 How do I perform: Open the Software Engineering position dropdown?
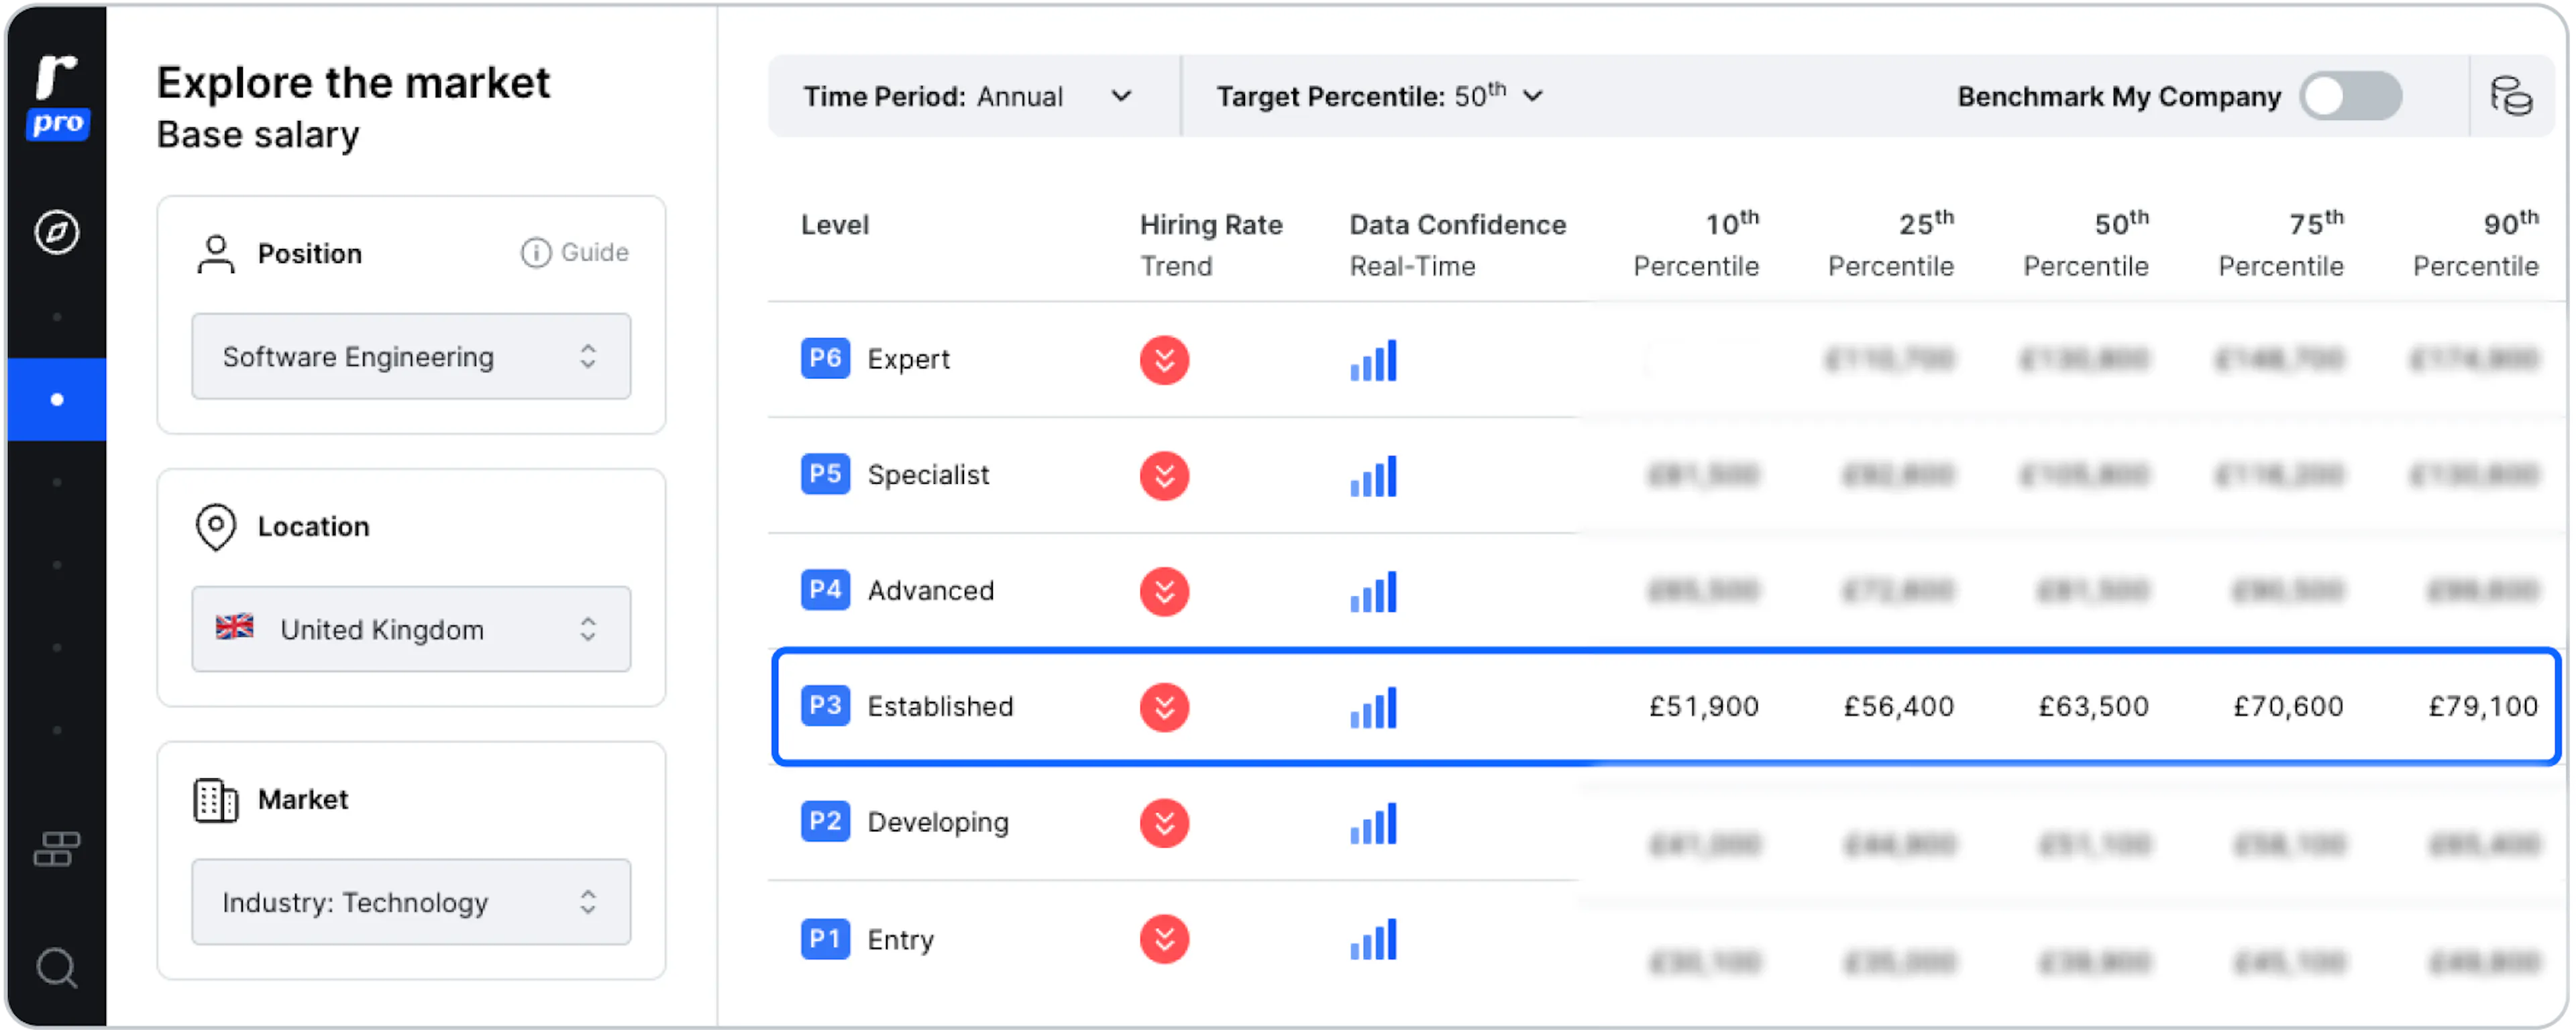pos(411,356)
